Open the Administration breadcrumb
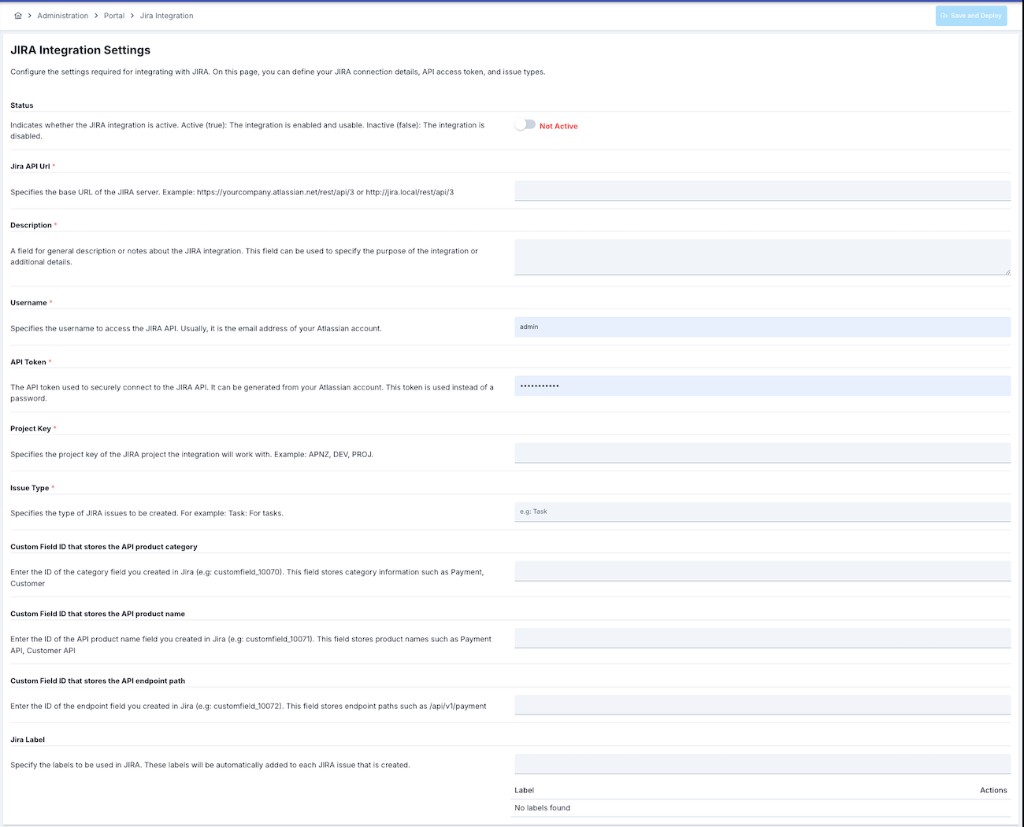The image size is (1024, 827). pyautogui.click(x=63, y=16)
